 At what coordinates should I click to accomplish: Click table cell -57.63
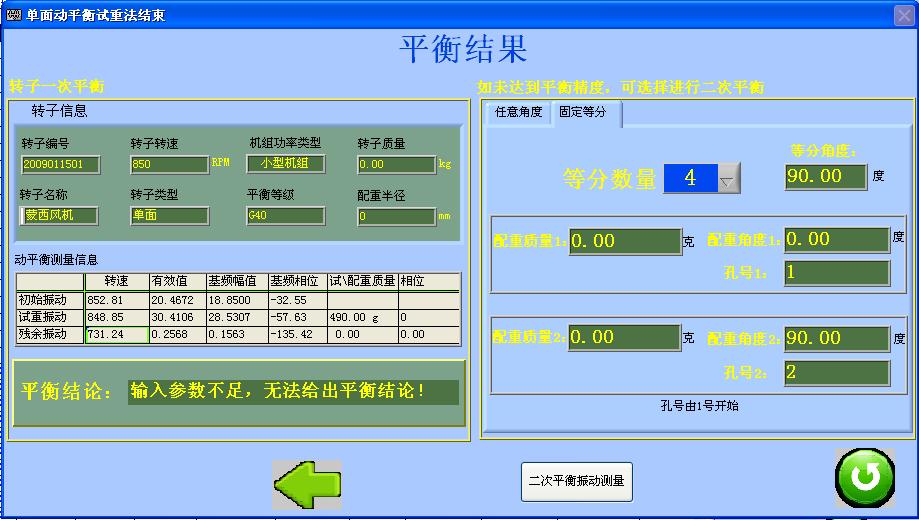298,317
